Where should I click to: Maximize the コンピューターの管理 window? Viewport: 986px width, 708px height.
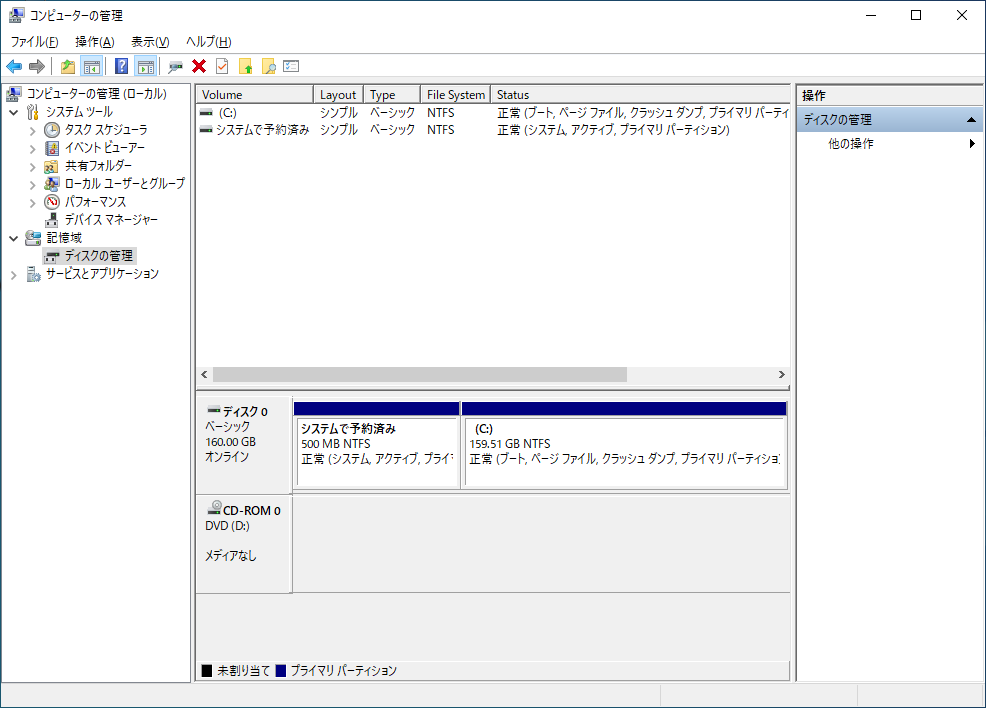click(x=916, y=15)
